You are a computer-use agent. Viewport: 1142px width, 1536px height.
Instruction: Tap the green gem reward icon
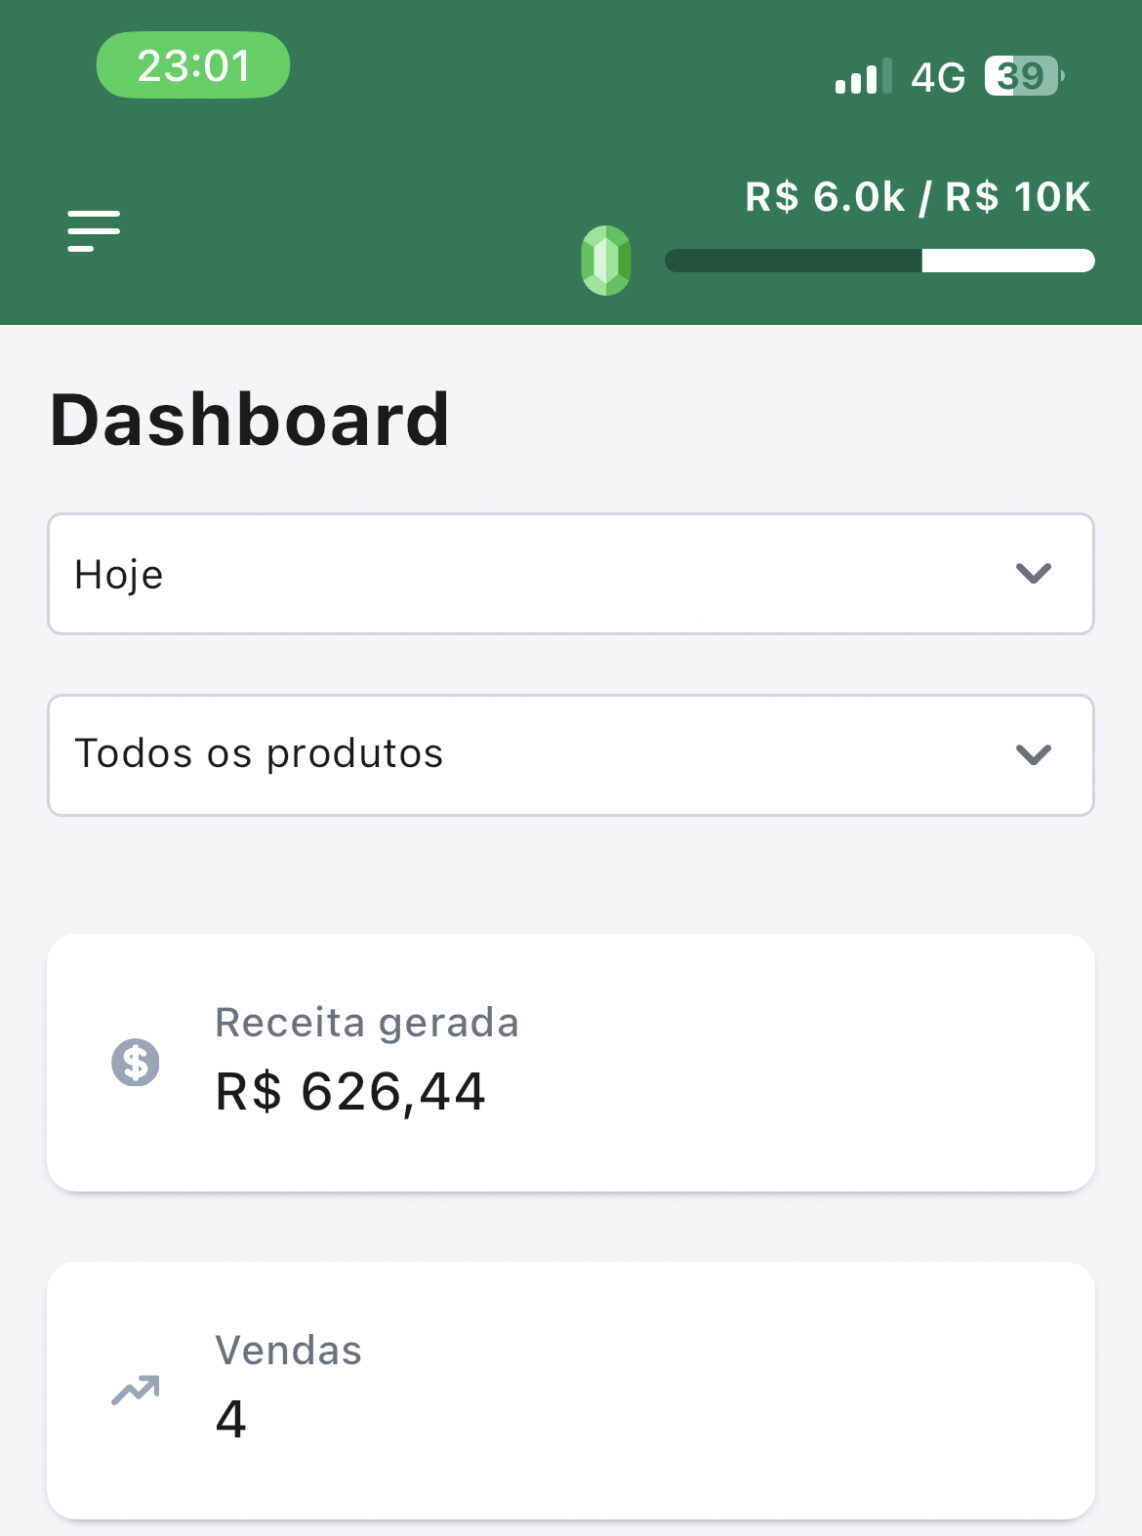point(606,260)
